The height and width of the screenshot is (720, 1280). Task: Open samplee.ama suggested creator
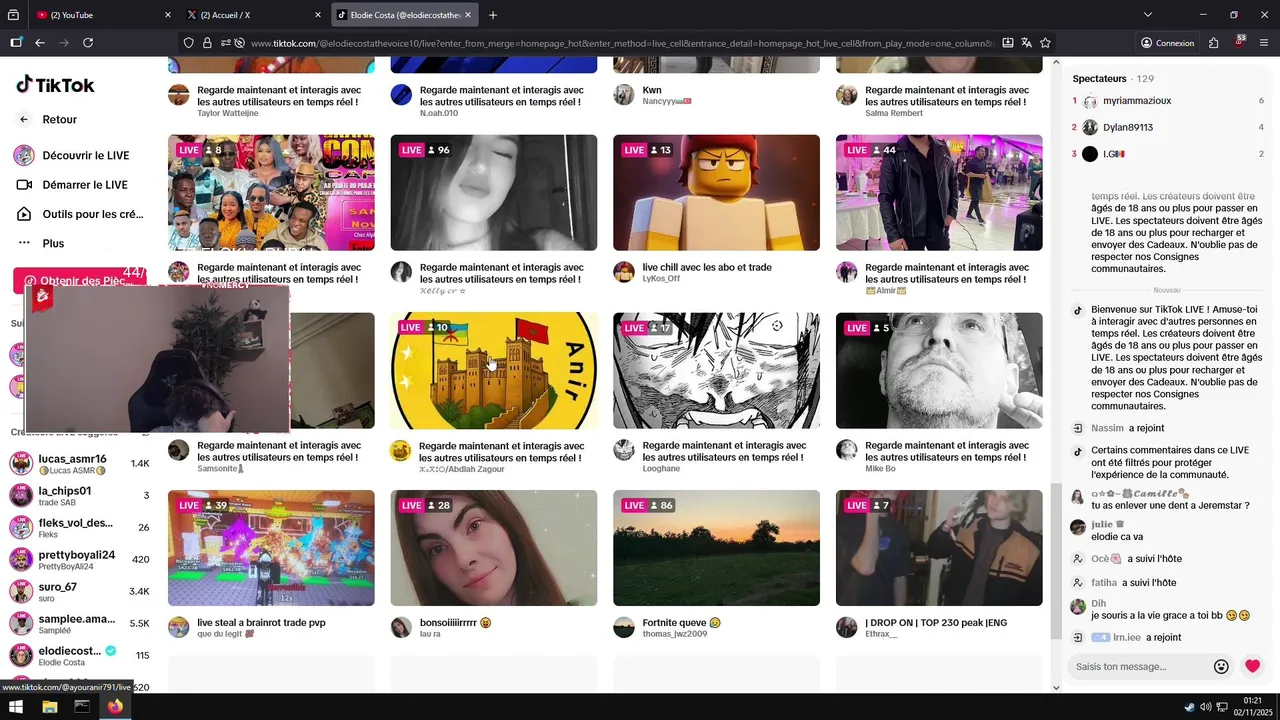80,623
